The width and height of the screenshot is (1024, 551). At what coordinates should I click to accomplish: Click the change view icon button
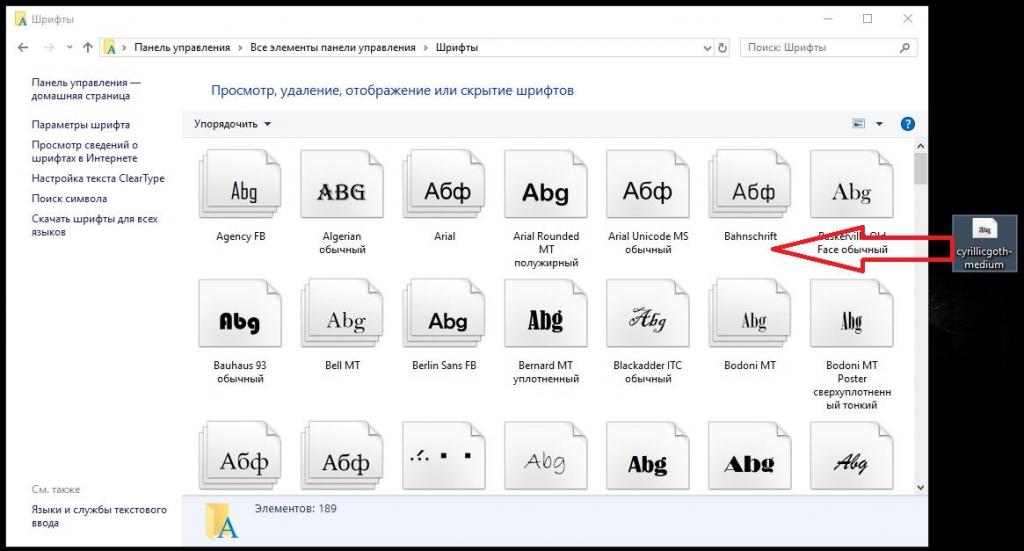pos(859,124)
